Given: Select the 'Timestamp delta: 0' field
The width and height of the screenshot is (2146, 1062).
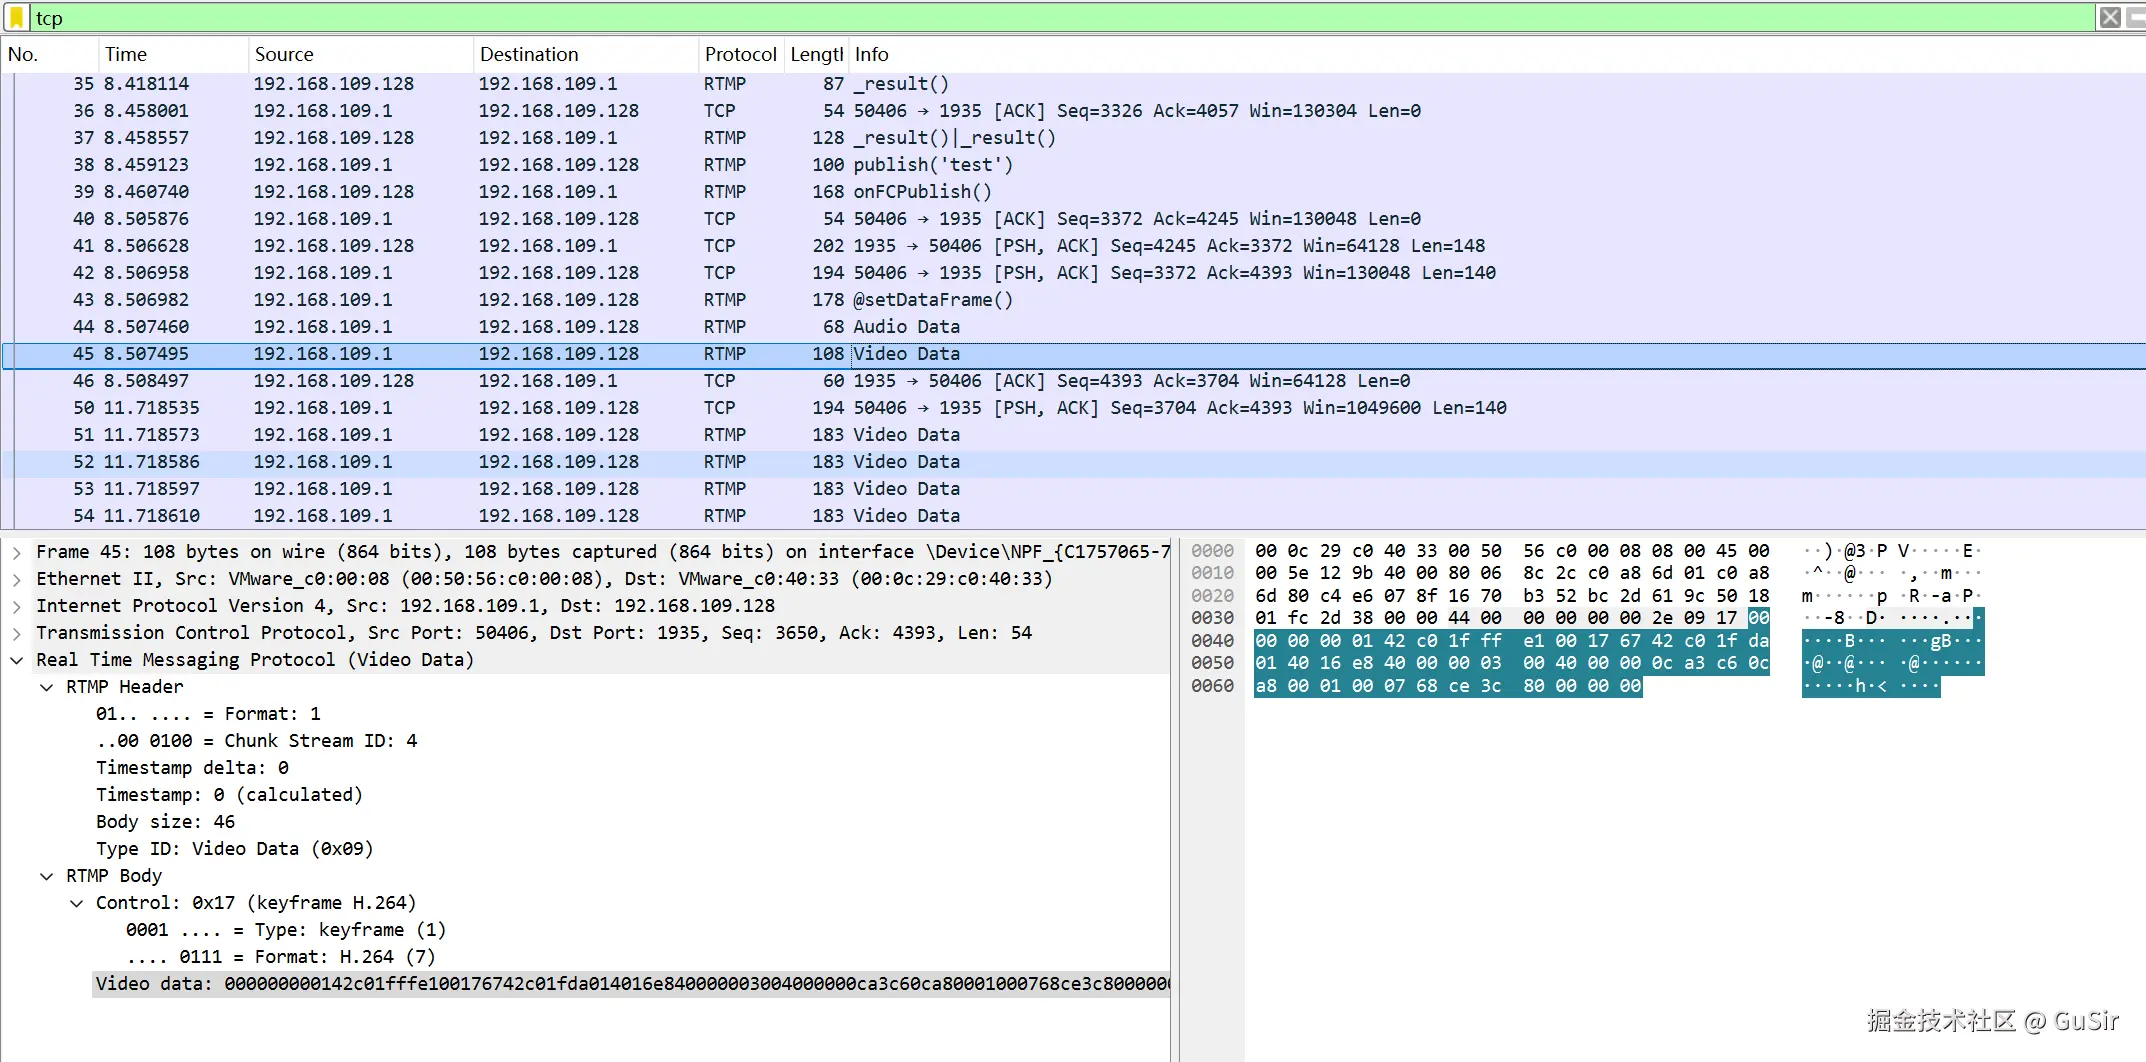Looking at the screenshot, I should [192, 768].
